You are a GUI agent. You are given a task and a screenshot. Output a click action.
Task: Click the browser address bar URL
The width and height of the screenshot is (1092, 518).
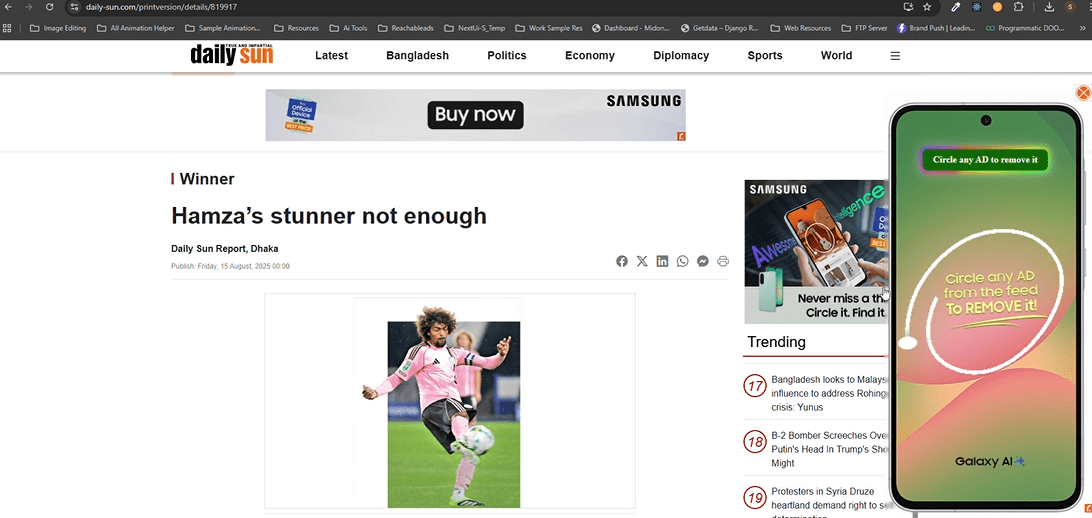point(160,7)
